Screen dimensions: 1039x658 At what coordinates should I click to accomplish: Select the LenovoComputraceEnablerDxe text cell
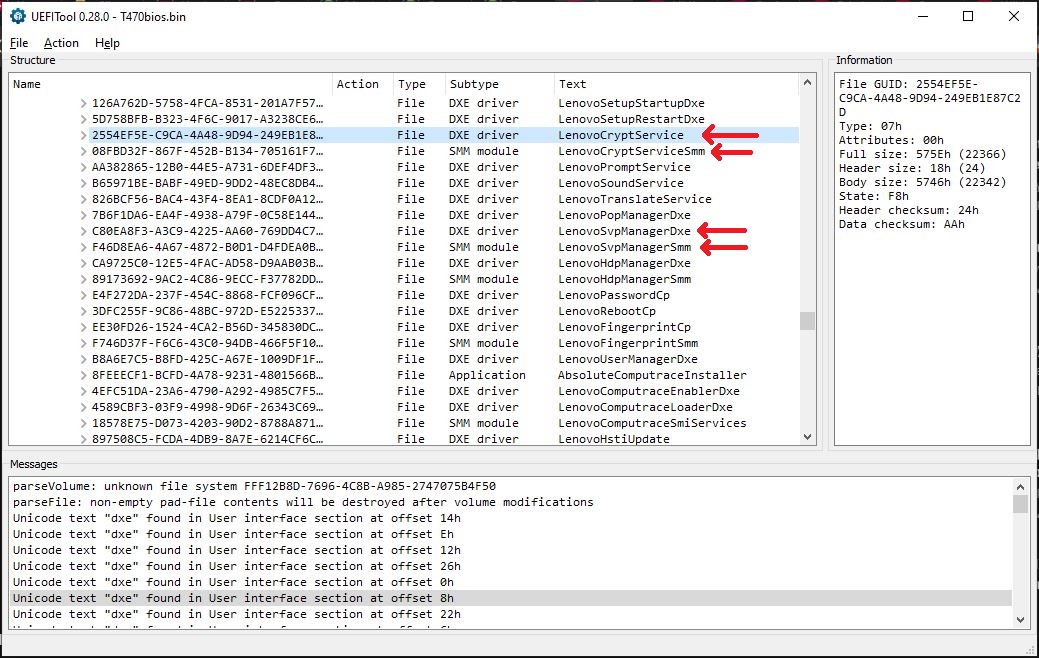point(649,391)
